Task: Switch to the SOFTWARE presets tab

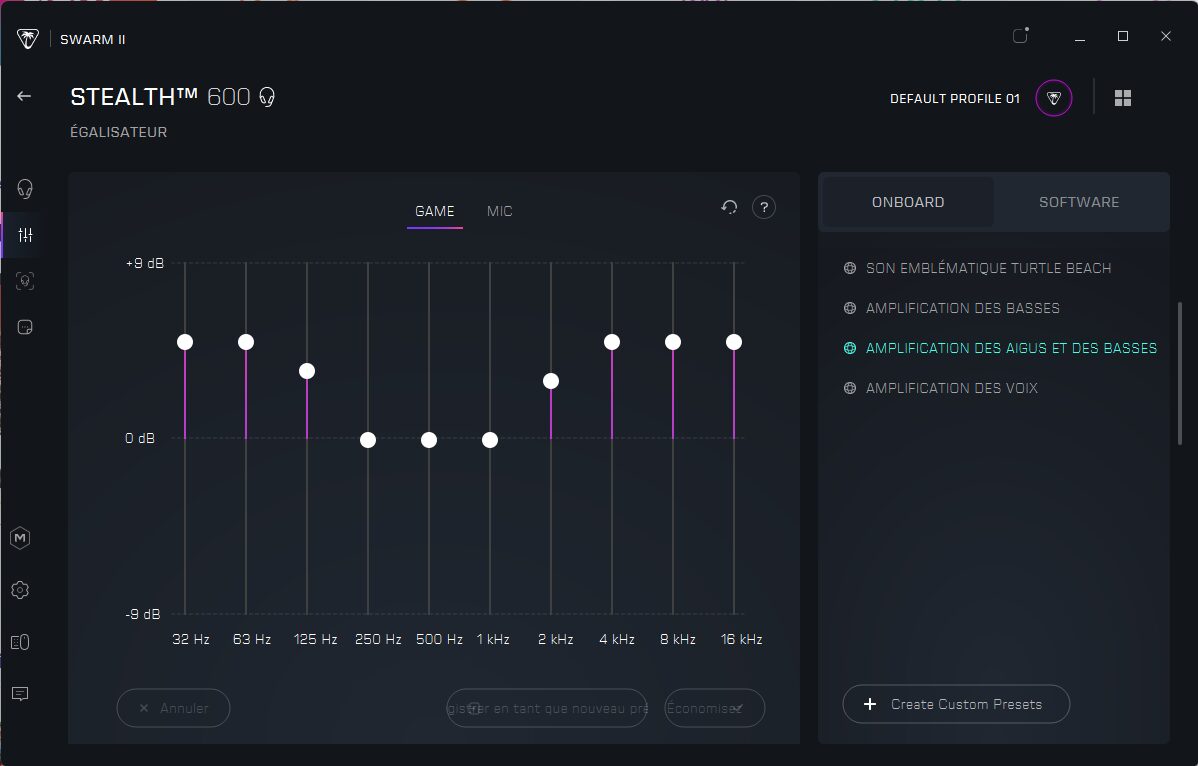Action: (1079, 202)
